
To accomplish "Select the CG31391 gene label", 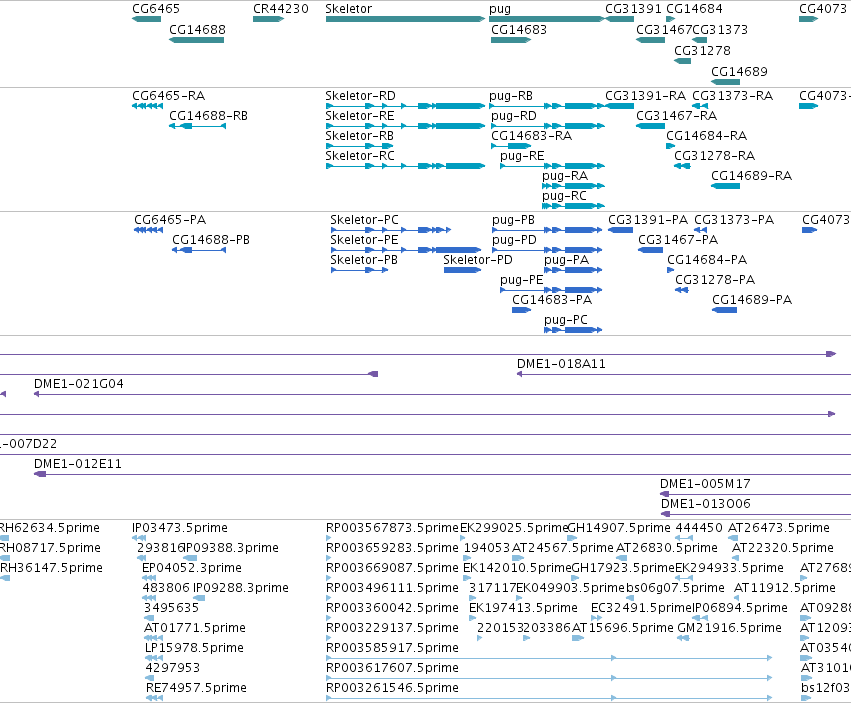I will pyautogui.click(x=633, y=9).
